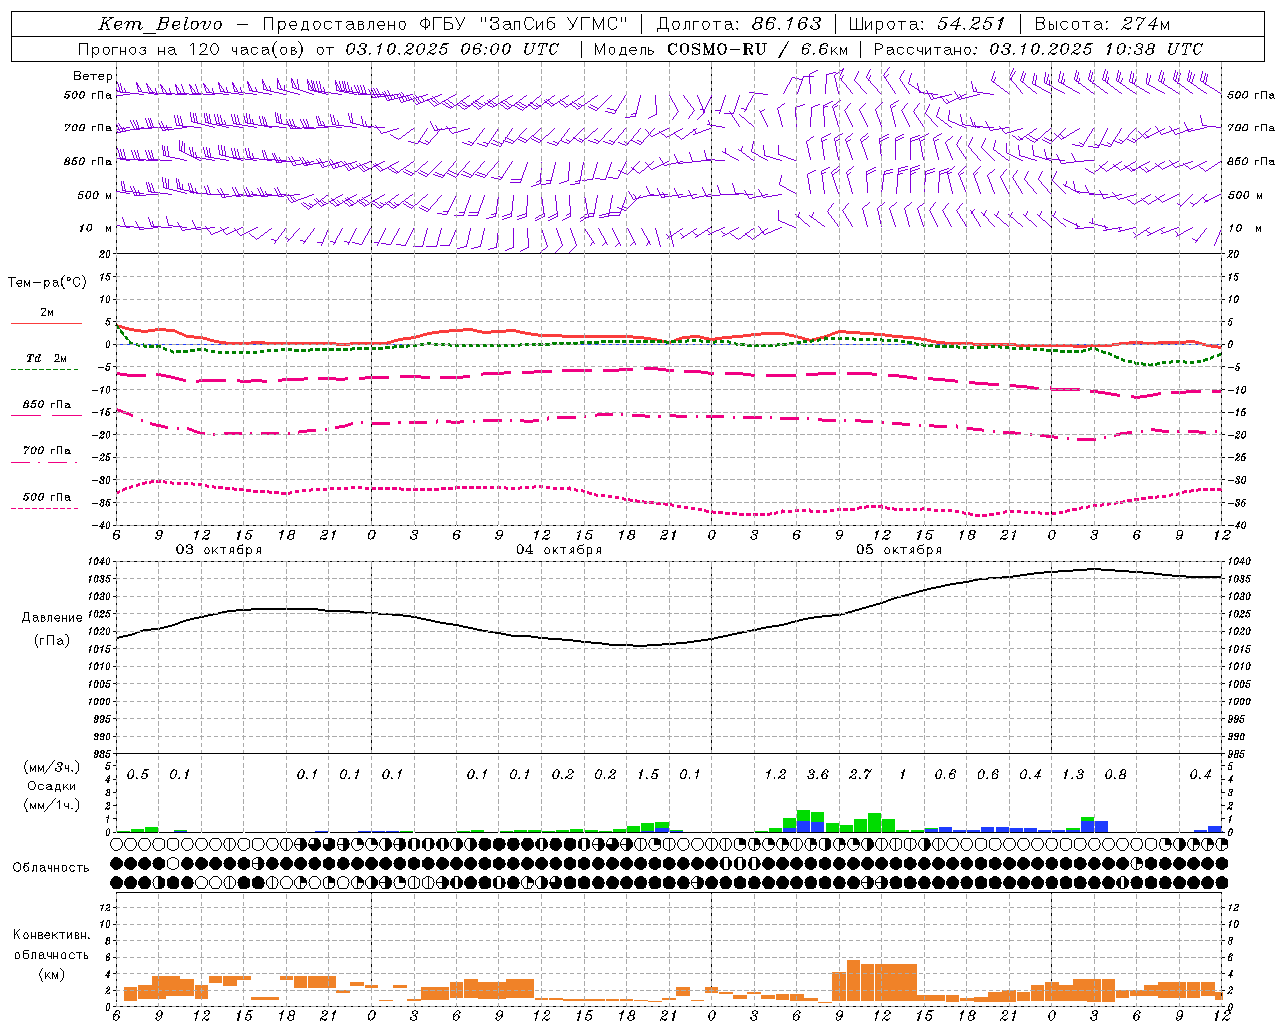Viewport: 1280px width, 1024px height.
Task: Select the Тем-ра(°C) axis title
Action: click(47, 283)
